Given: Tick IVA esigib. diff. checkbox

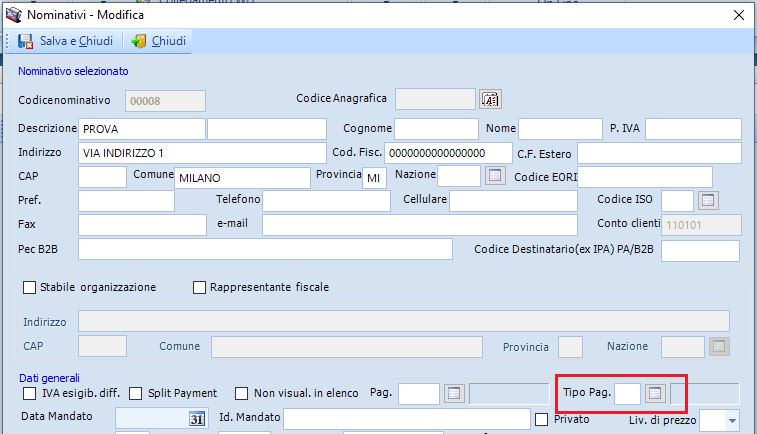Looking at the screenshot, I should pyautogui.click(x=29, y=393).
